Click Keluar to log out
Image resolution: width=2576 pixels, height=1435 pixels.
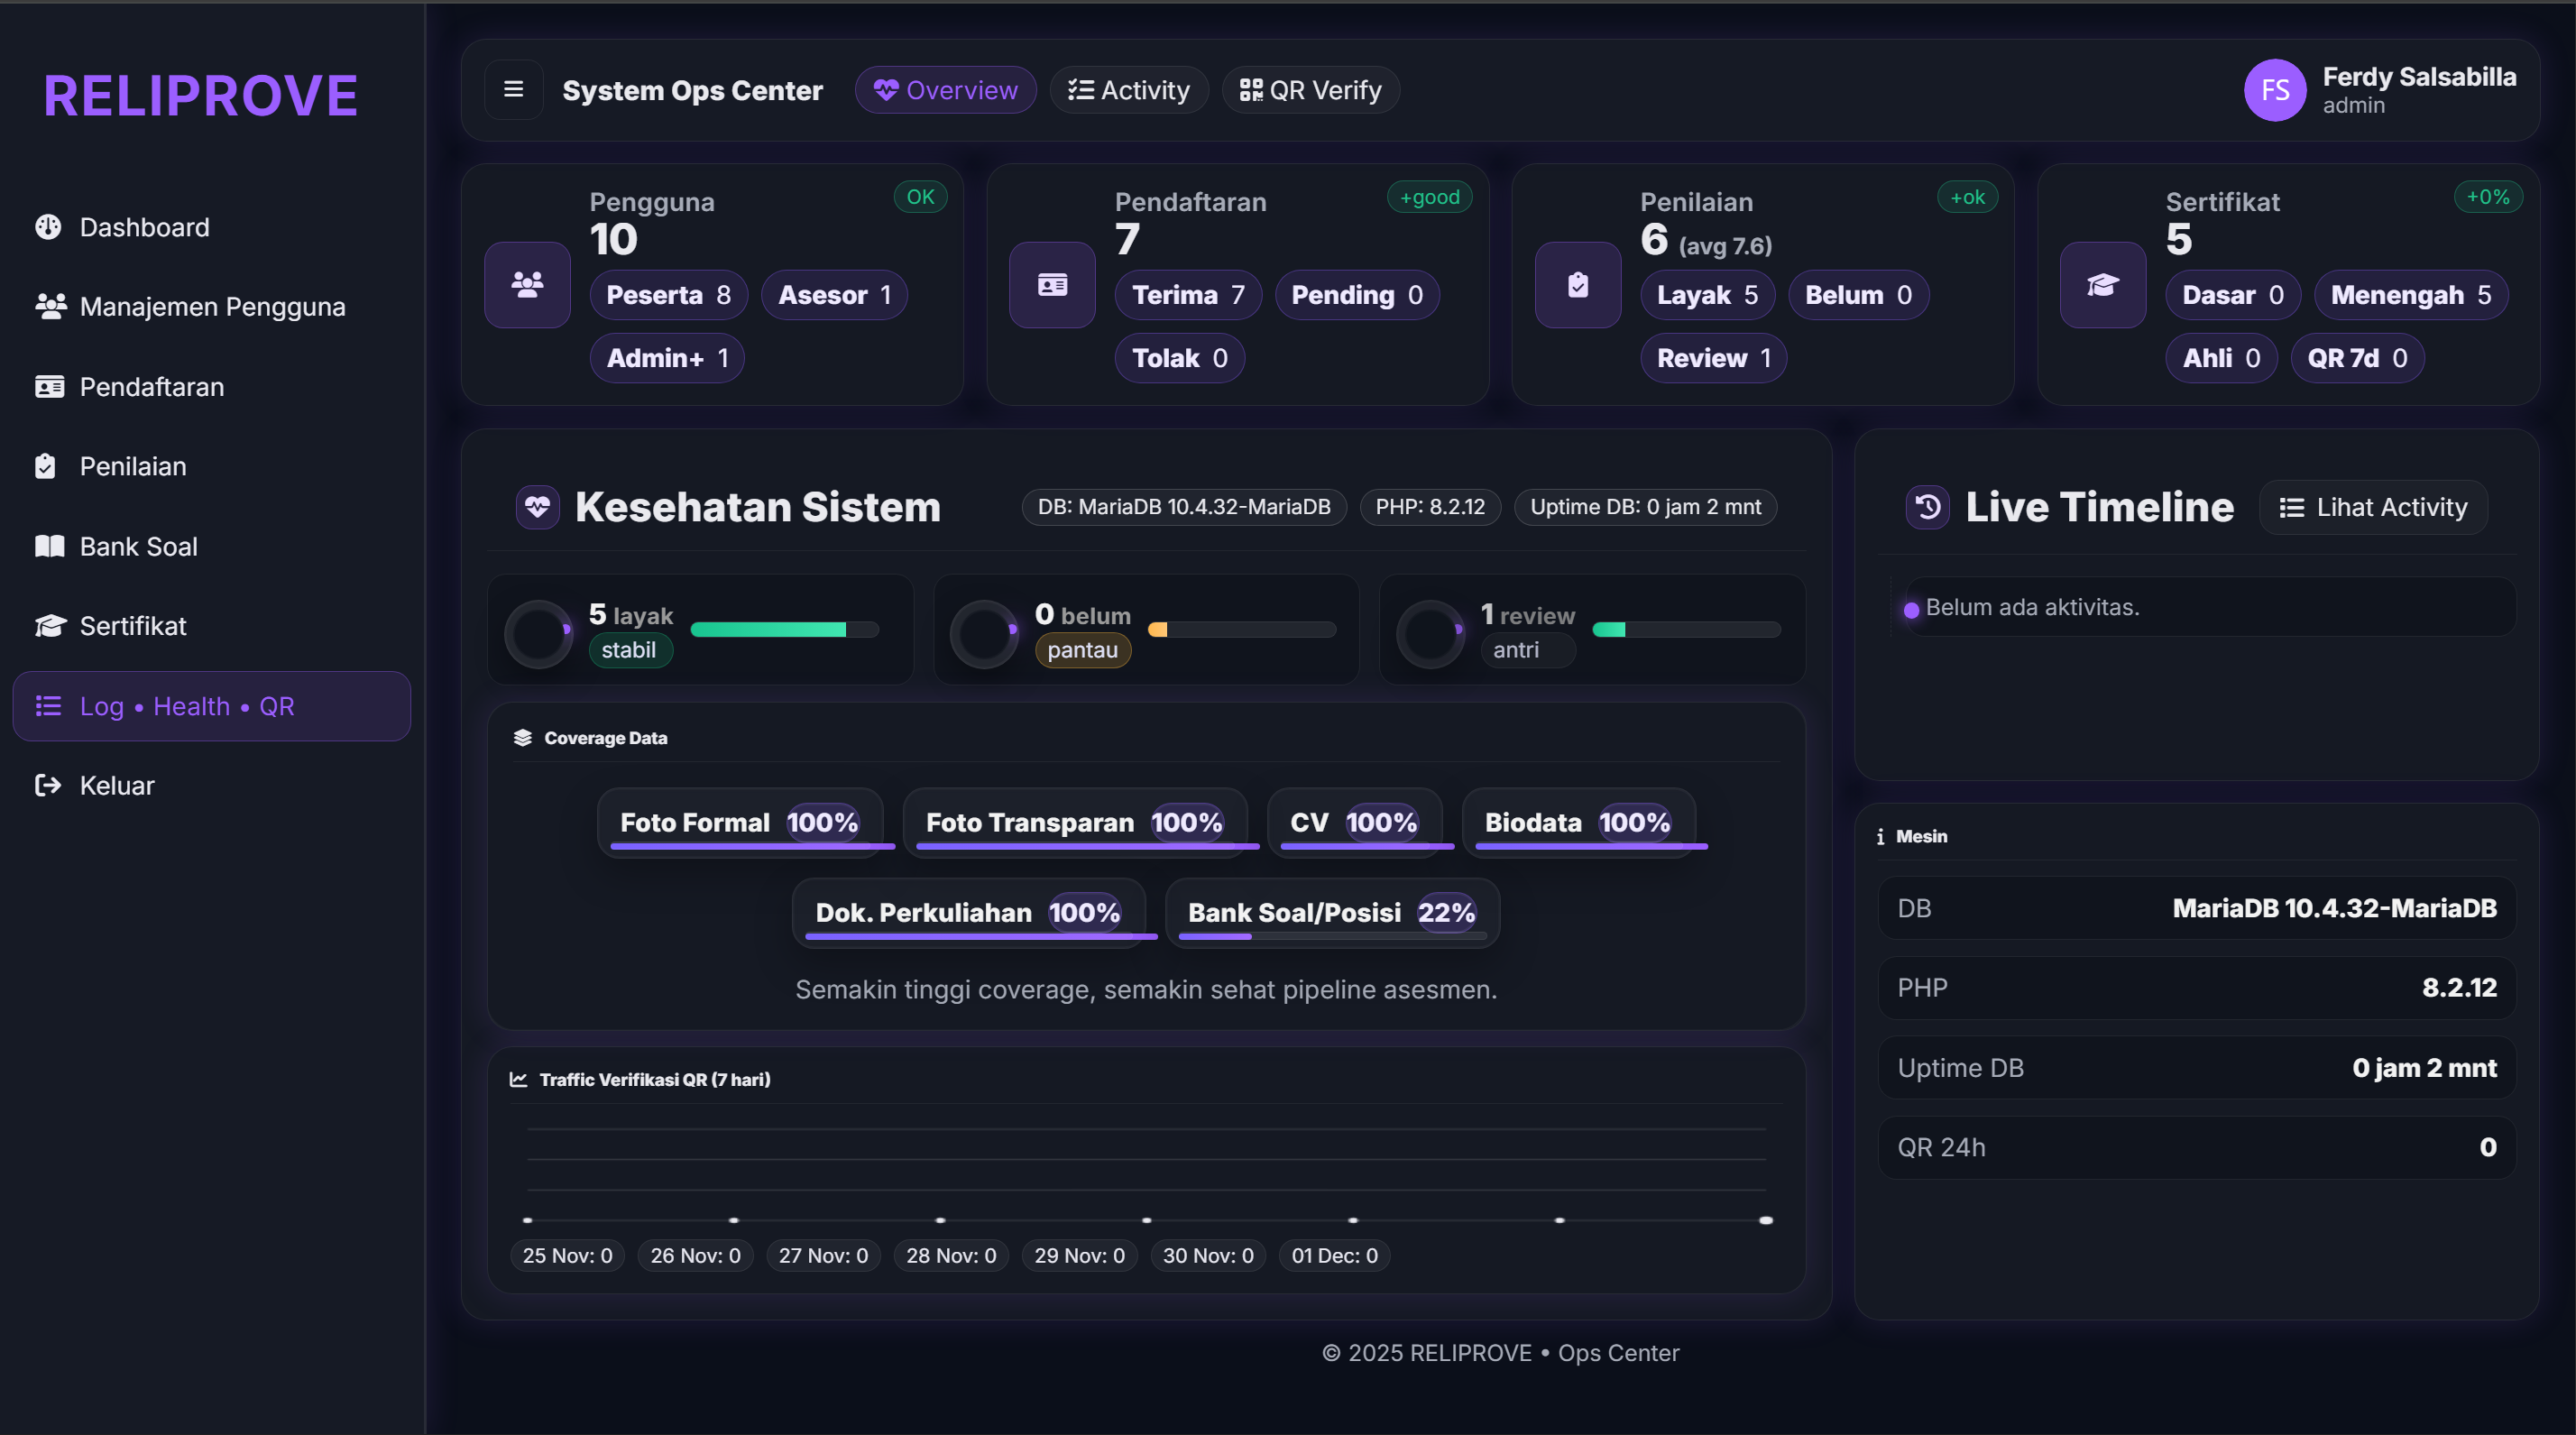[212, 785]
